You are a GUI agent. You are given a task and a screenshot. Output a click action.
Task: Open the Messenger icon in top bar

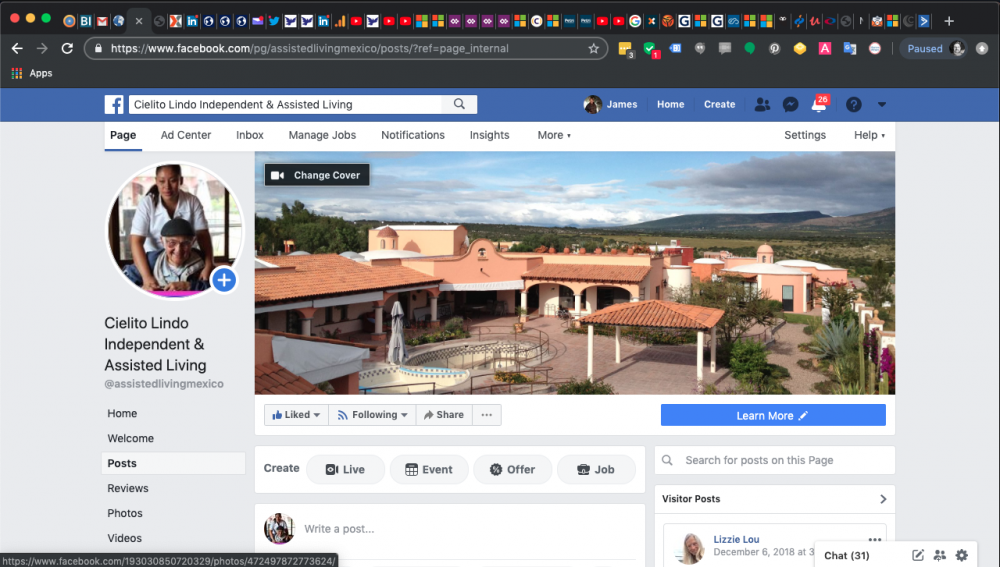[x=790, y=104]
